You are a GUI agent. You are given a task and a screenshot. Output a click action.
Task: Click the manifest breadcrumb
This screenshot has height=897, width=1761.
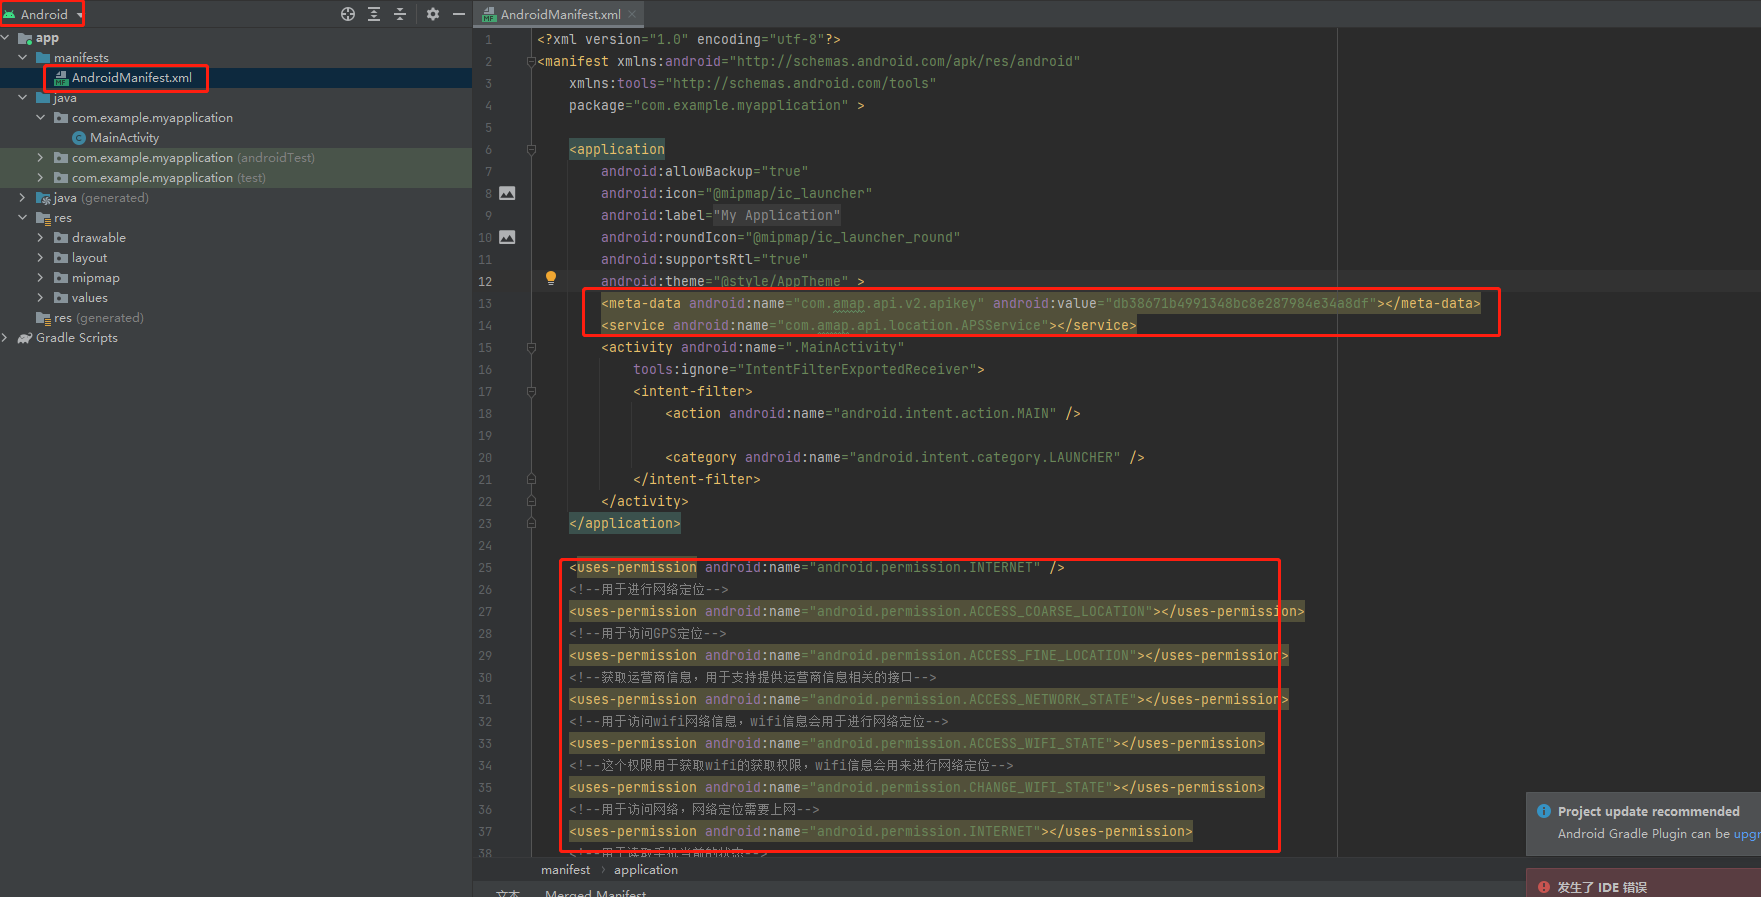pos(565,870)
